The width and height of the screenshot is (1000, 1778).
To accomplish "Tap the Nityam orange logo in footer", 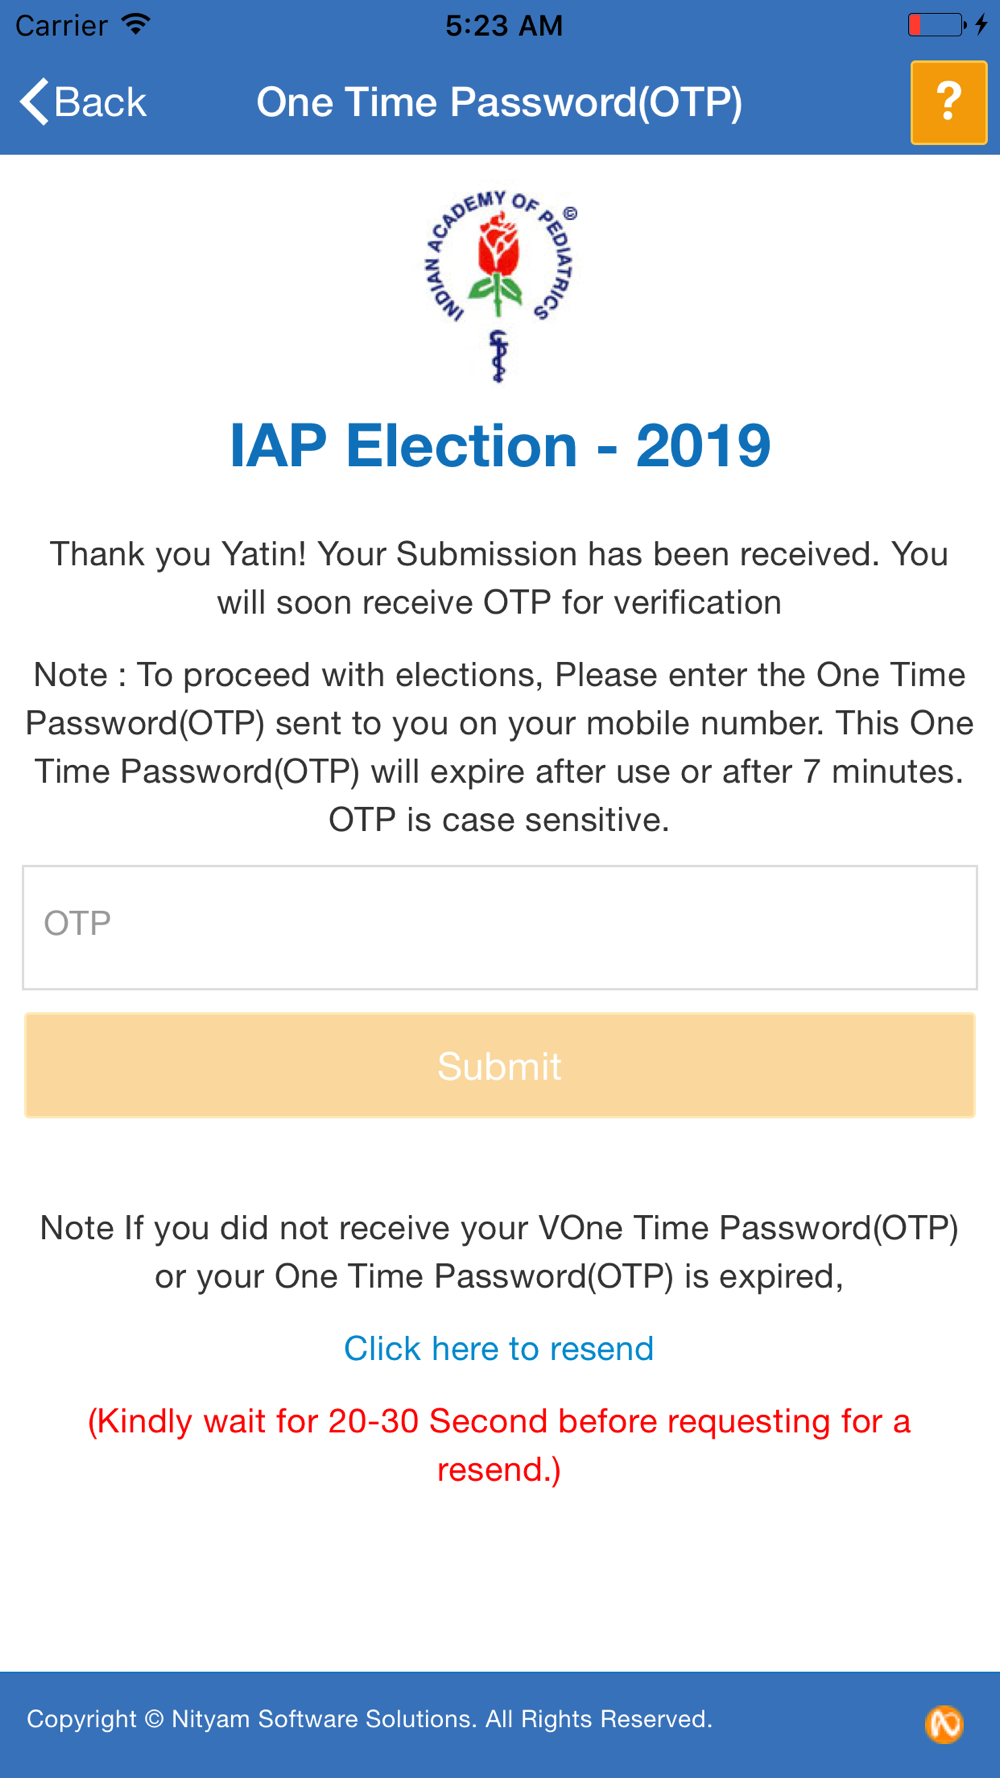I will point(944,1724).
